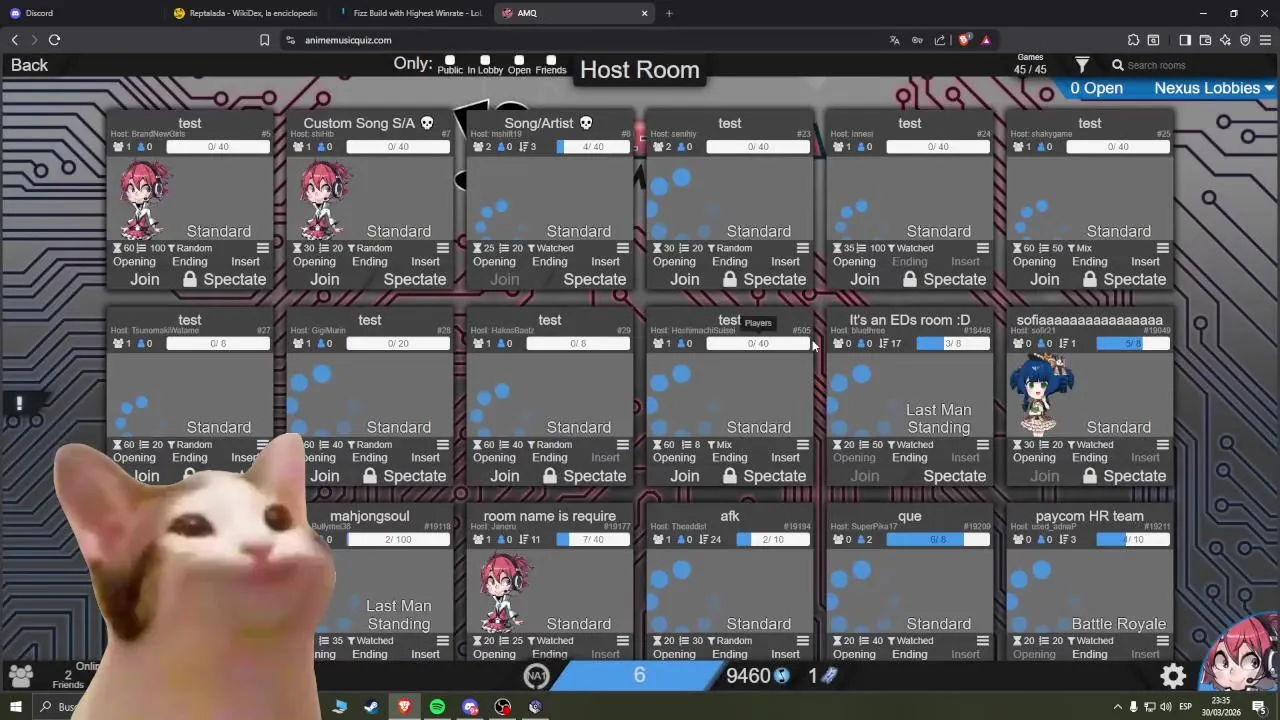The height and width of the screenshot is (720, 1280).
Task: Click the level 6 XP progress bar
Action: 640,676
